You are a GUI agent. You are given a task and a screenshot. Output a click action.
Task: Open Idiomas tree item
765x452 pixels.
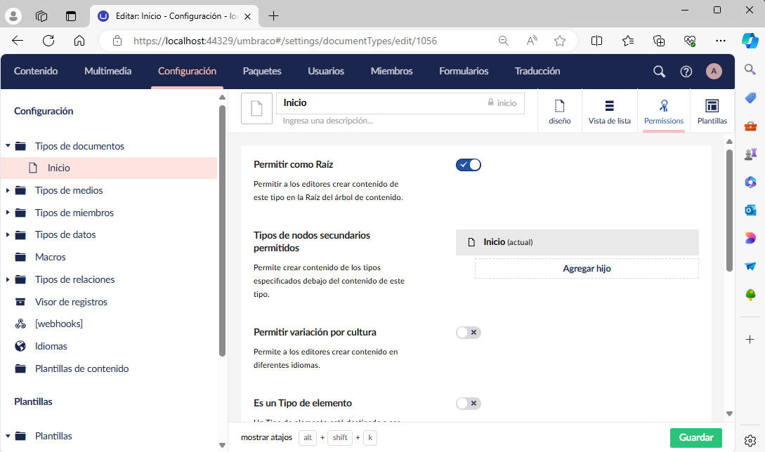coord(51,346)
